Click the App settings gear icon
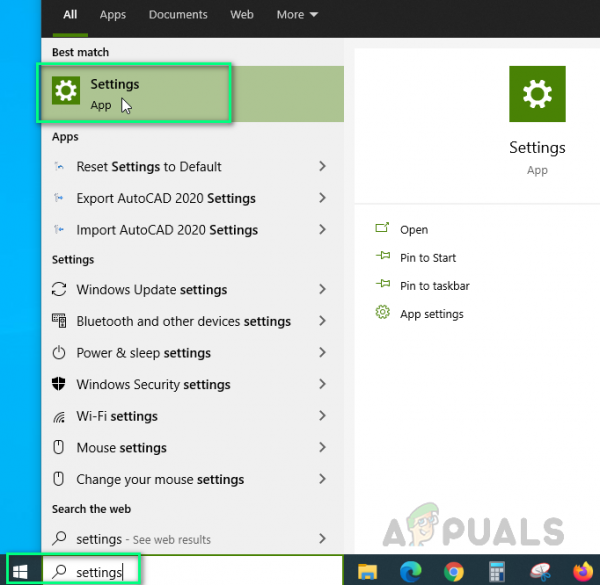 coord(382,312)
